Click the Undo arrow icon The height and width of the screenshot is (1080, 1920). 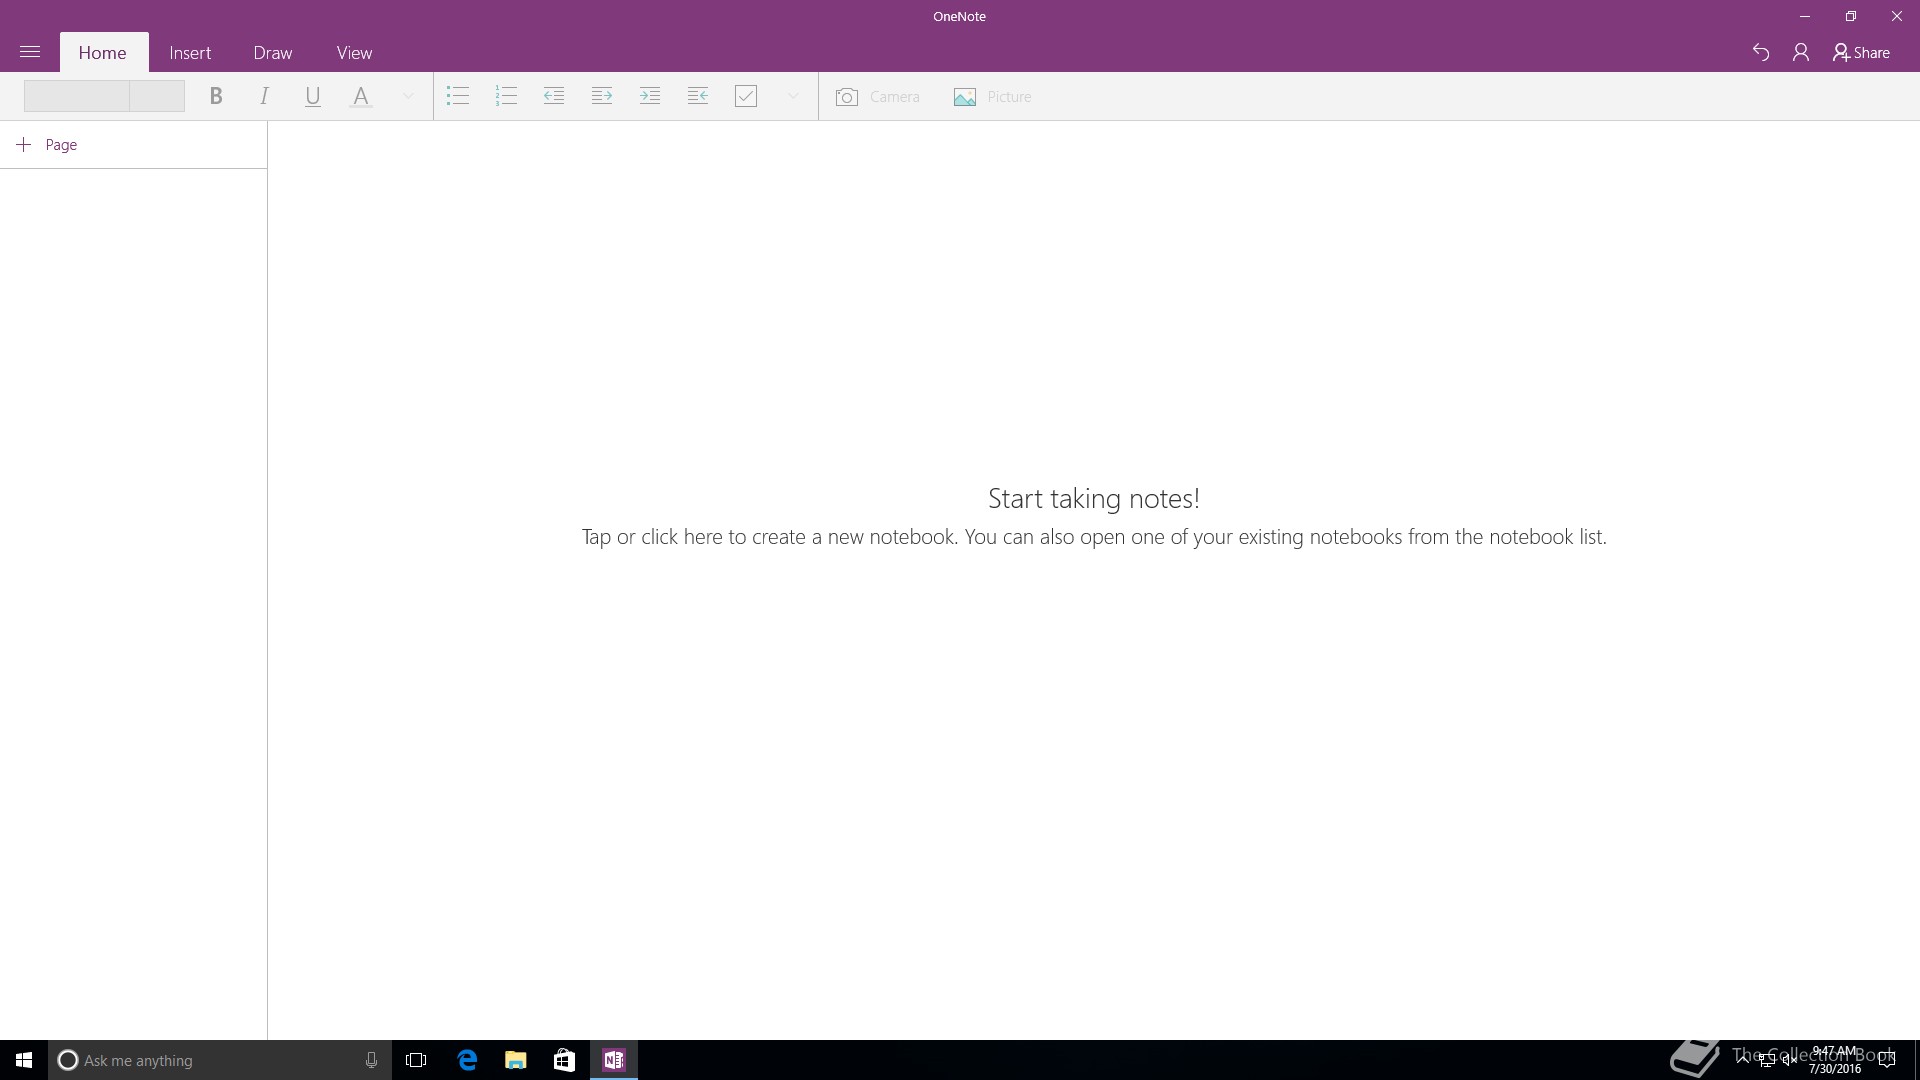(1761, 52)
